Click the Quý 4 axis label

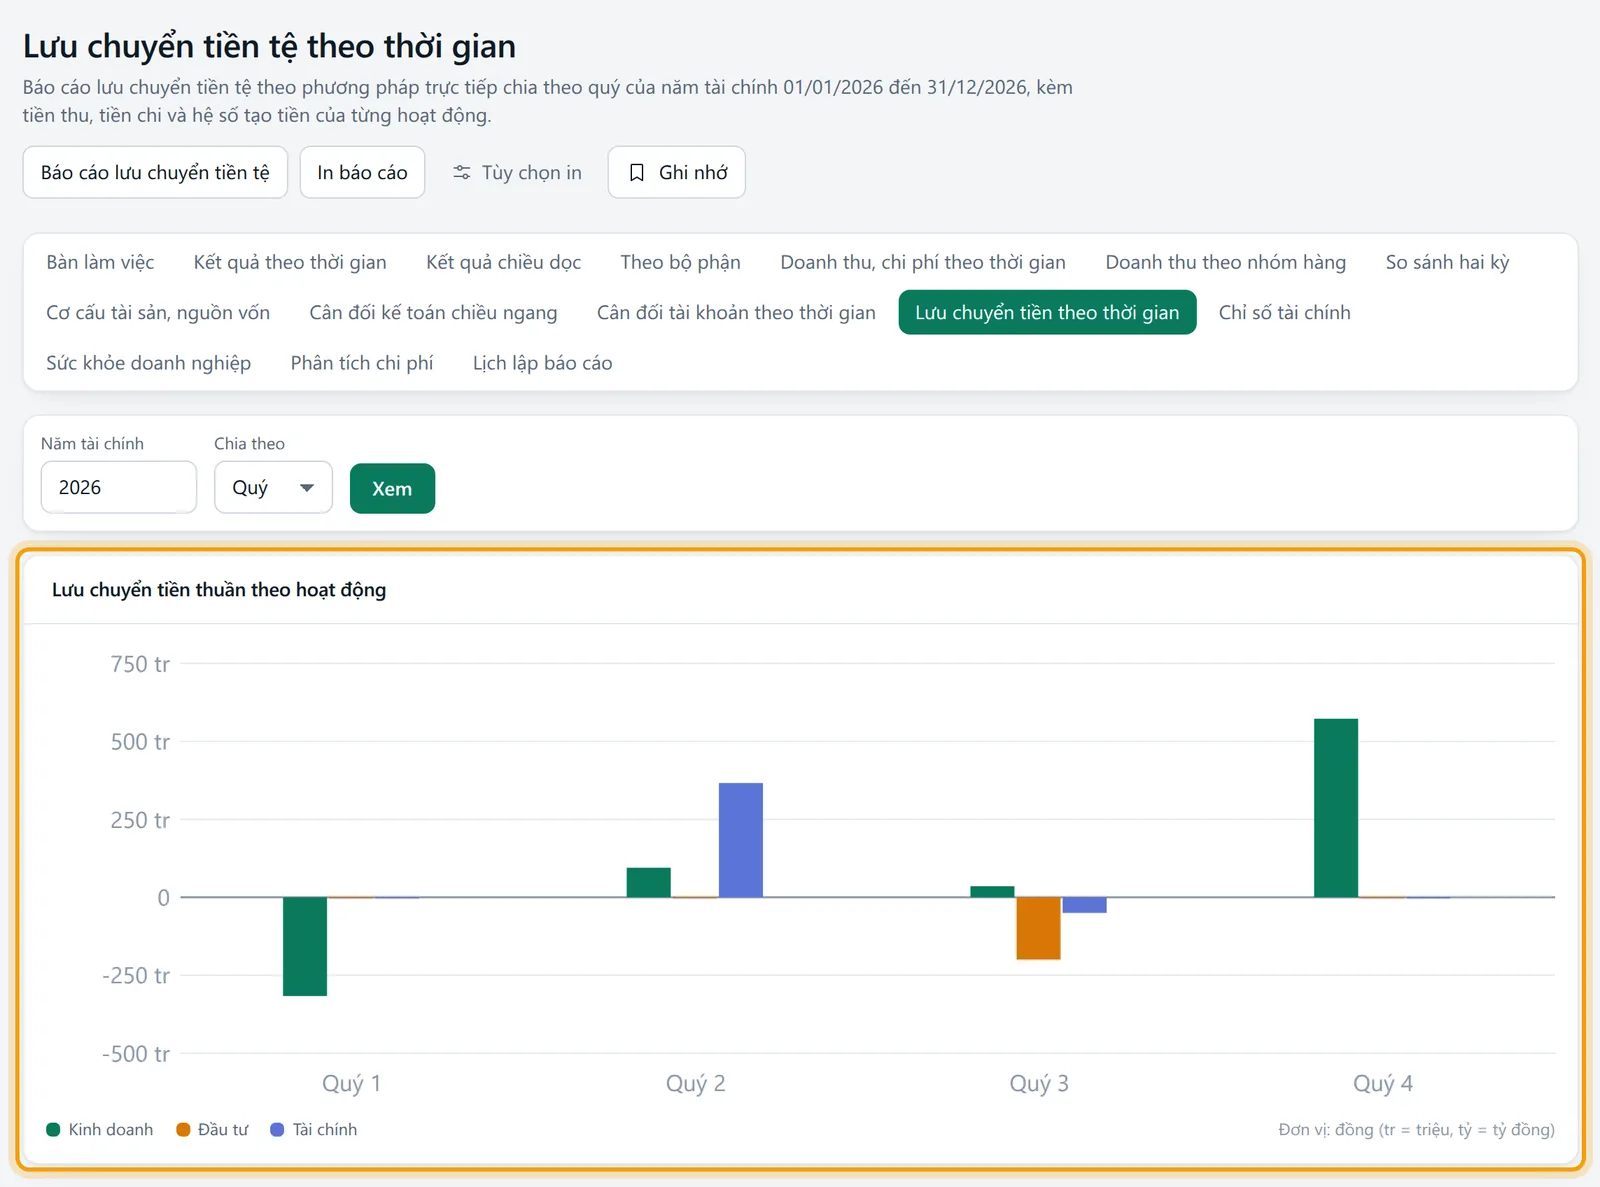point(1383,1083)
